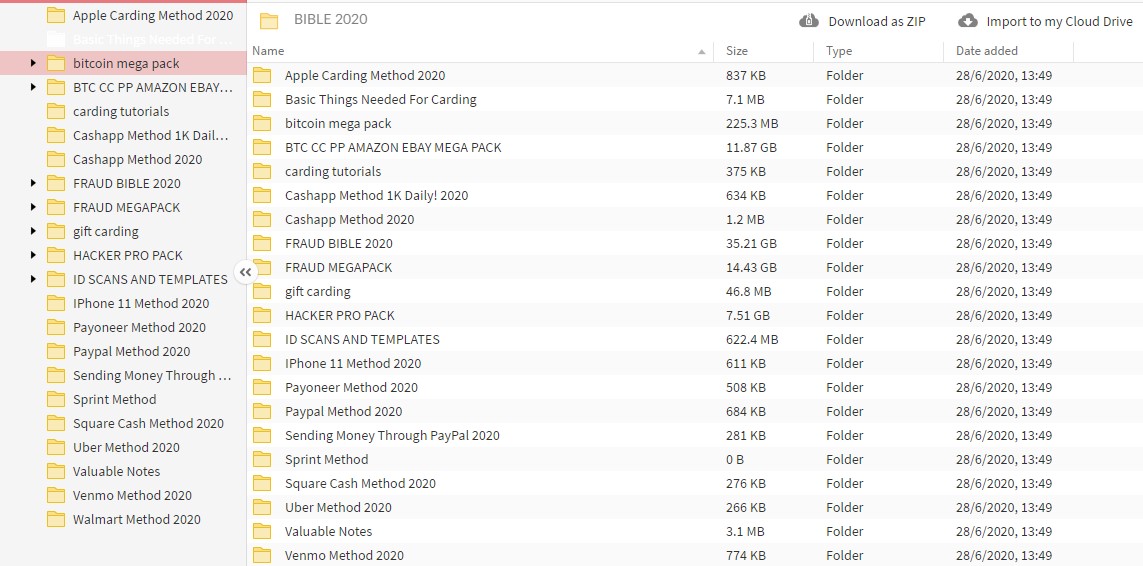Open Cashapp Method 2020 name in file list
Screen dimensions: 1143x566
350,220
